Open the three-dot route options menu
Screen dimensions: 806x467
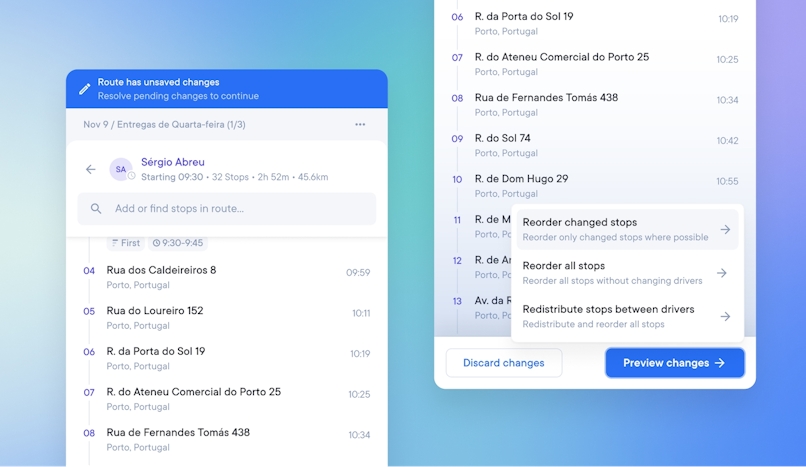[360, 124]
